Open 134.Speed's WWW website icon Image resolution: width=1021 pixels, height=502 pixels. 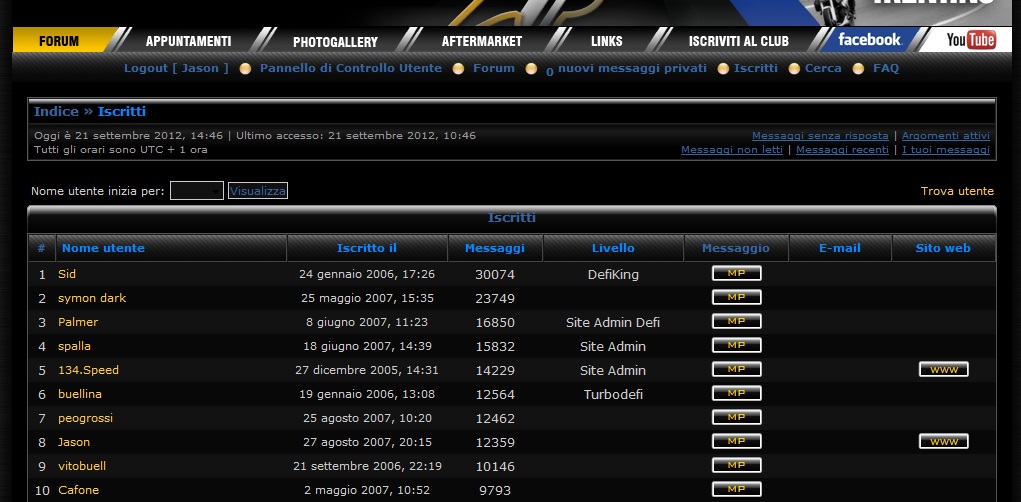[x=943, y=370]
